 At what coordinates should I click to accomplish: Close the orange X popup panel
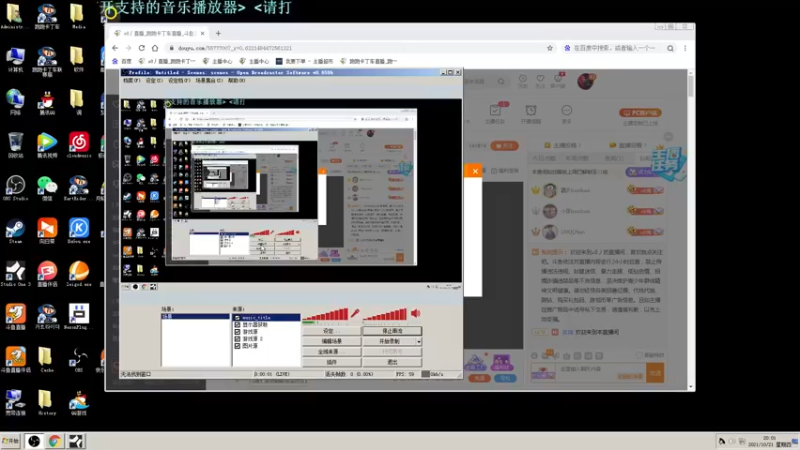[x=475, y=171]
